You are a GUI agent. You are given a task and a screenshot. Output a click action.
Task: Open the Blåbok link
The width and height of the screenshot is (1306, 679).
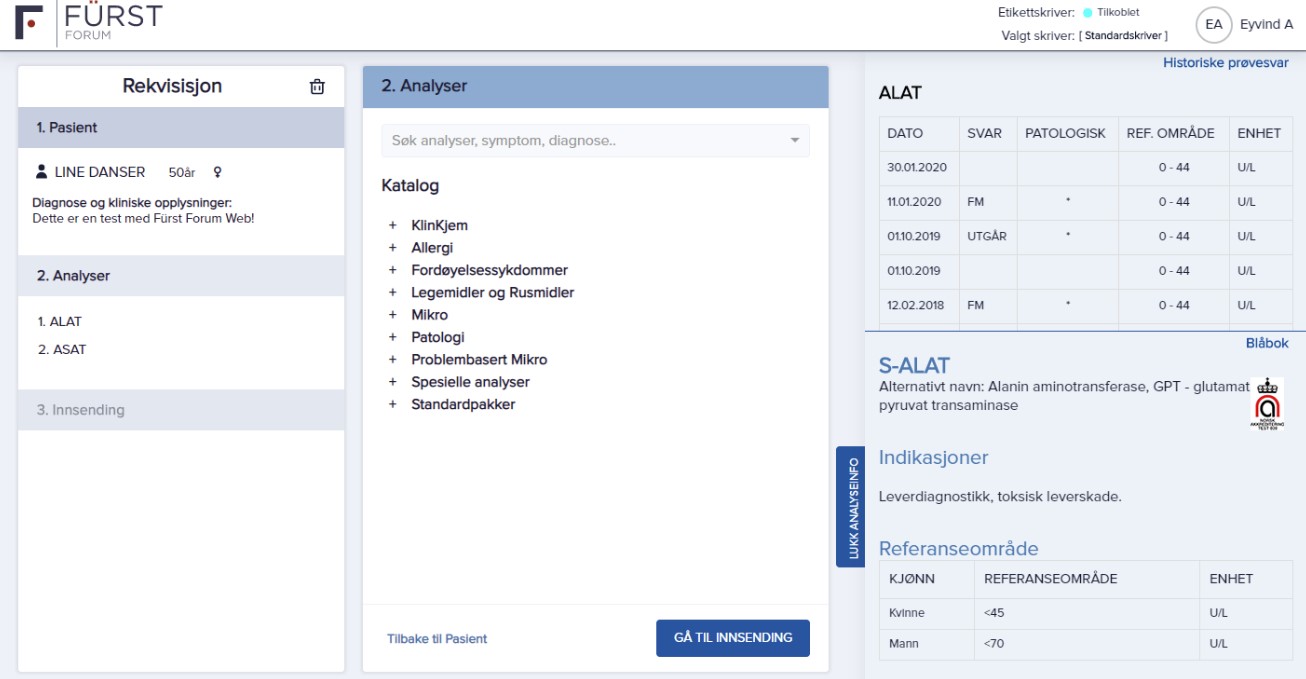pos(1266,343)
